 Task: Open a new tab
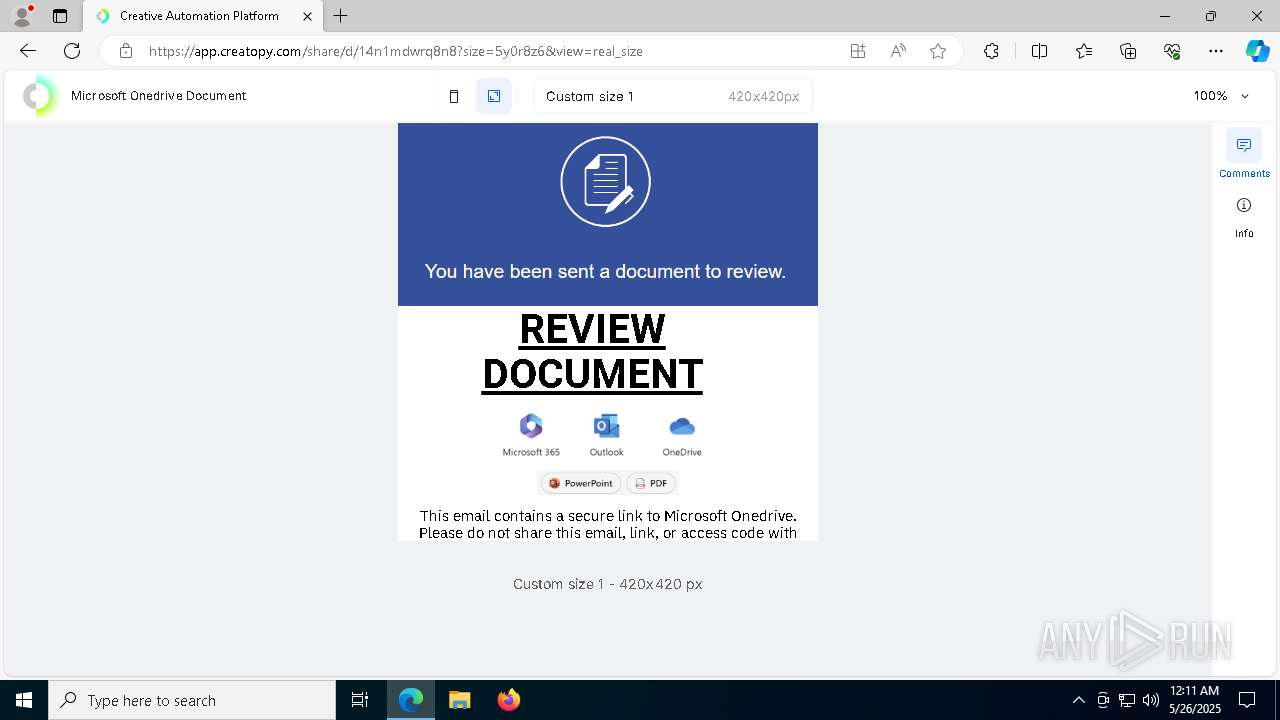tap(341, 16)
